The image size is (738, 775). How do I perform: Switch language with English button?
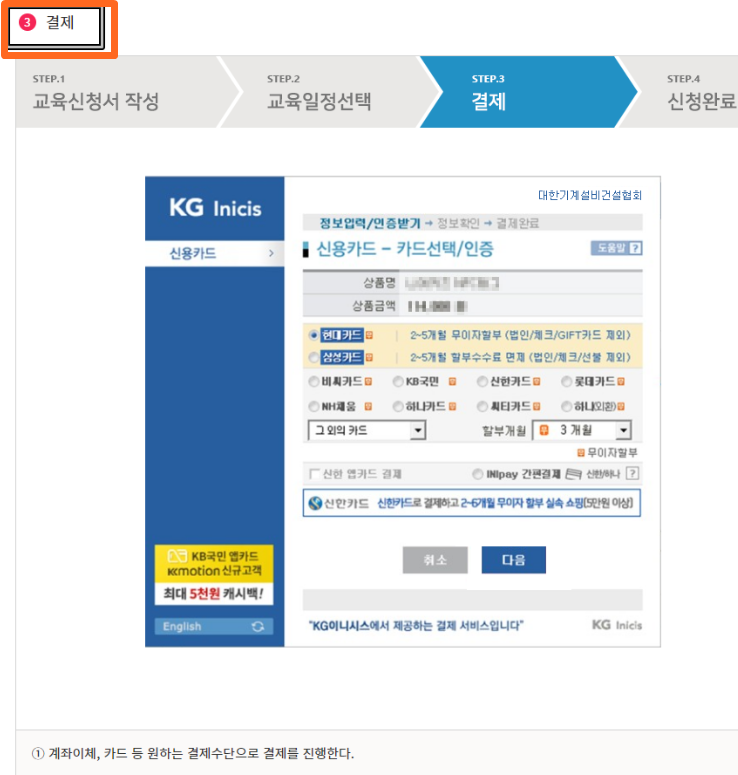point(214,626)
